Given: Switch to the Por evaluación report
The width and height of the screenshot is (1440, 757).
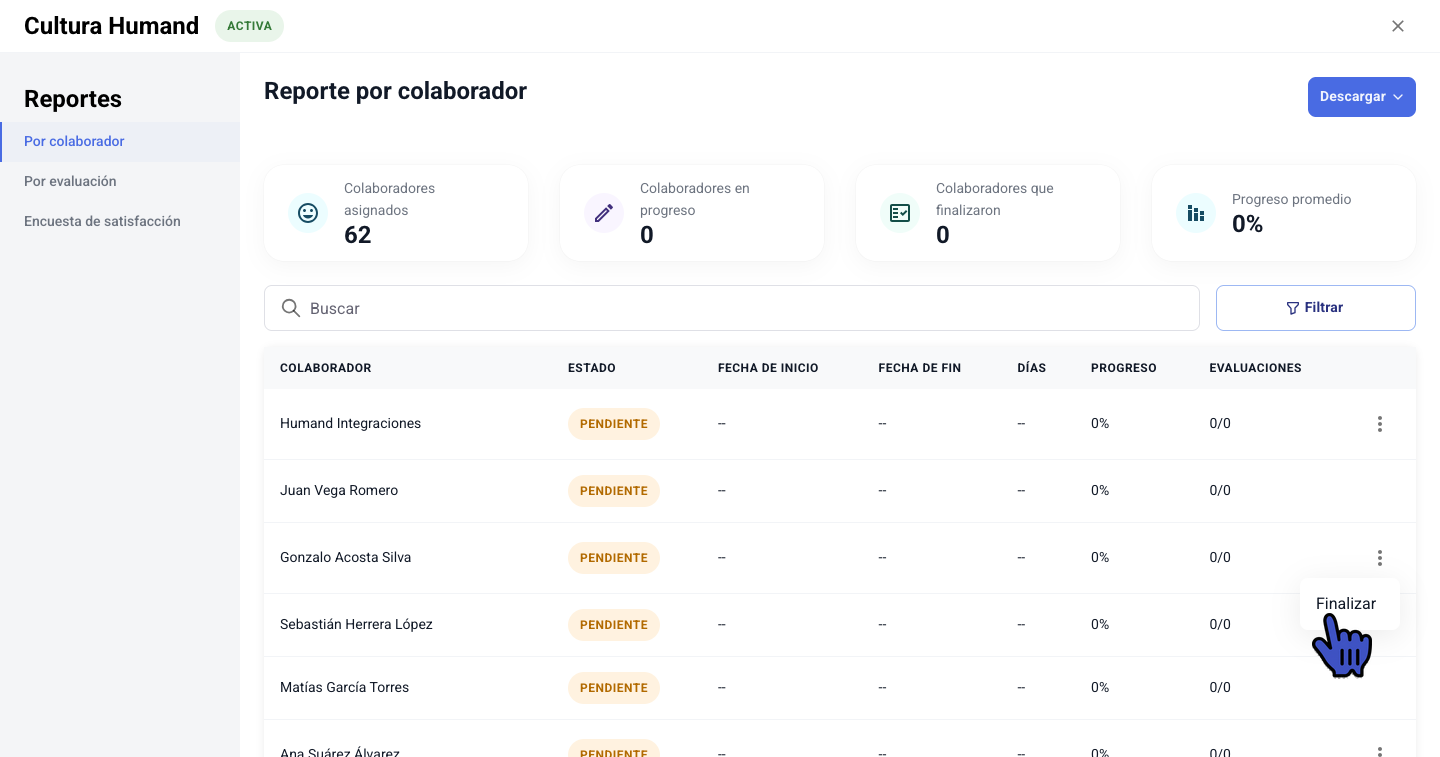Looking at the screenshot, I should tap(120, 181).
